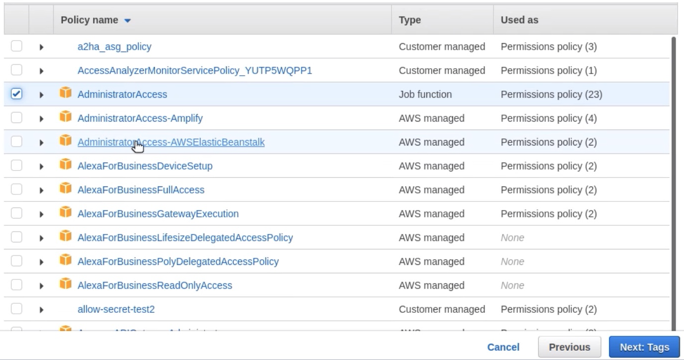Click the 'Job function' type cell

click(x=425, y=94)
